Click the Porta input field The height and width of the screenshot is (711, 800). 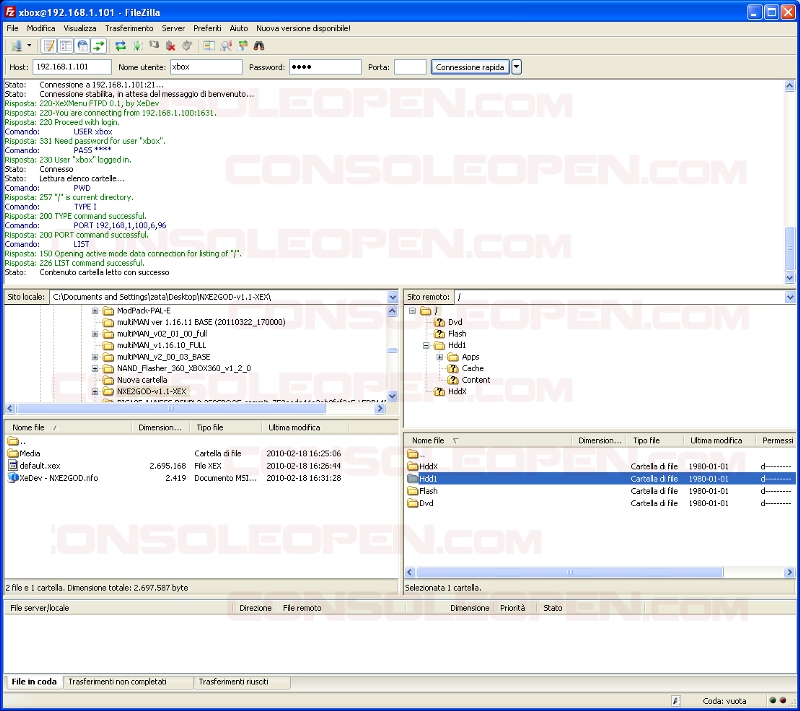(410, 67)
